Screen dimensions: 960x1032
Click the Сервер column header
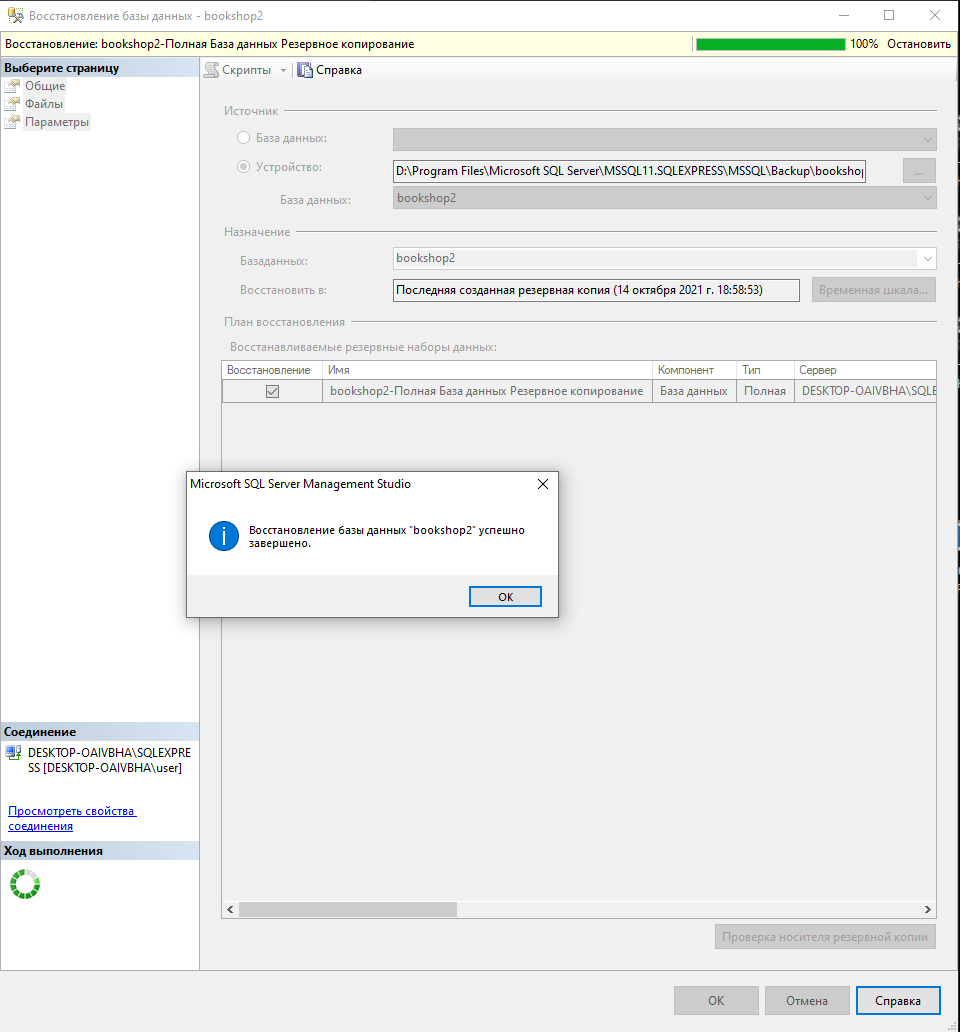(x=865, y=370)
